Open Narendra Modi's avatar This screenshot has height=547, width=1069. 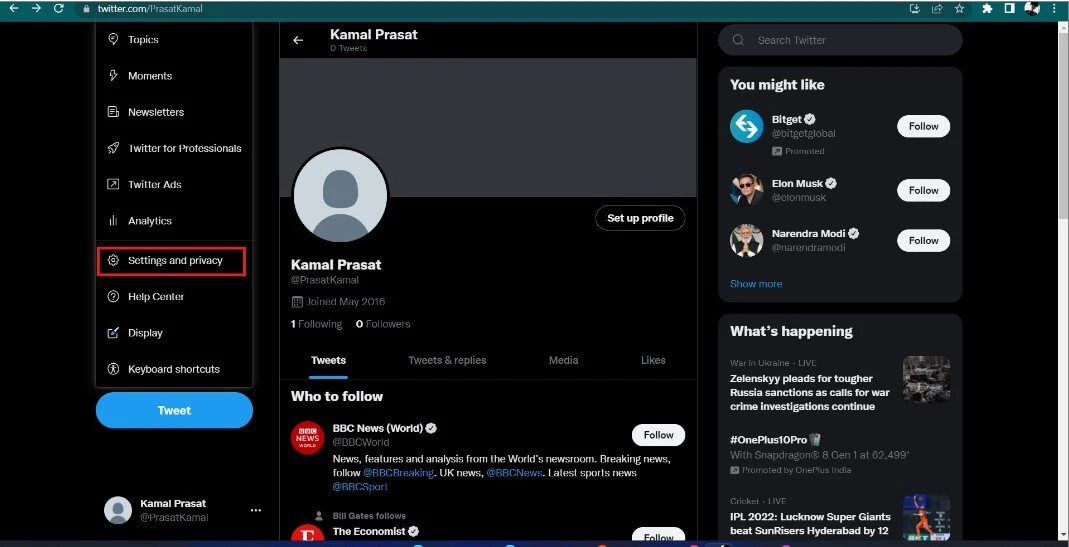coord(747,240)
